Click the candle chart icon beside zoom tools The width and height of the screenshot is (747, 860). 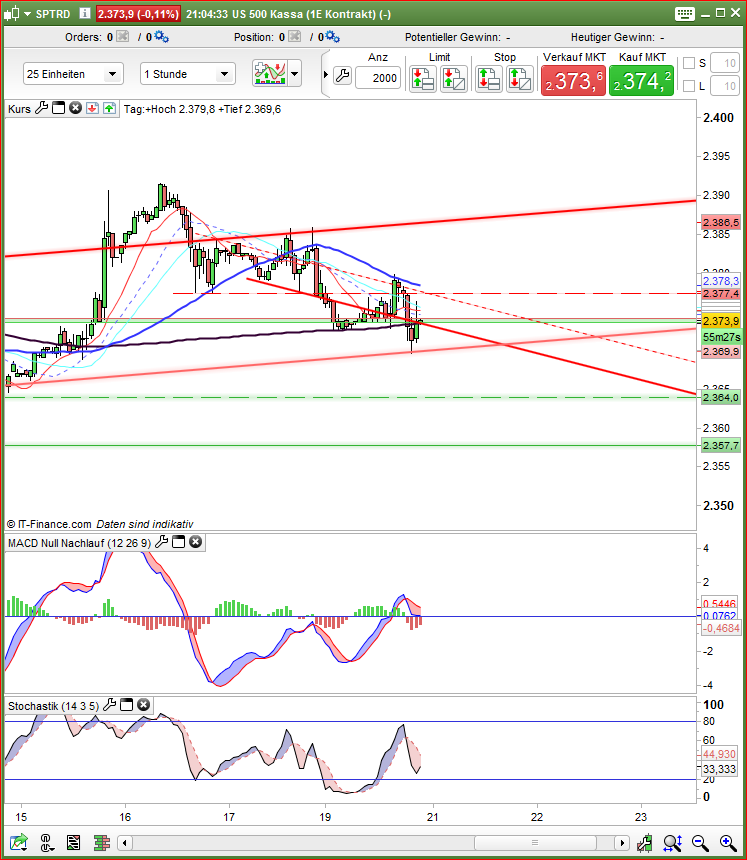644,842
